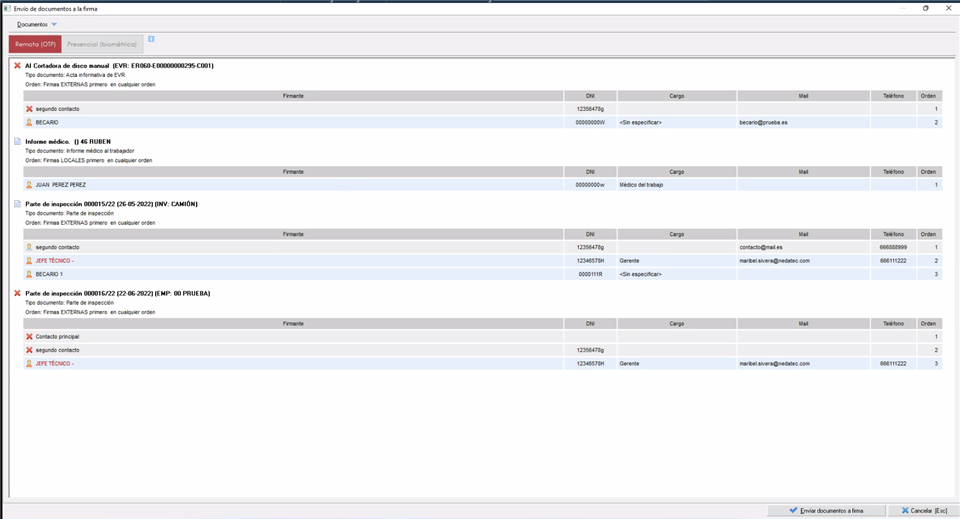
Task: Select Parte de inspección 000015/22 (INV: CAMIÓN) title
Action: (111, 204)
